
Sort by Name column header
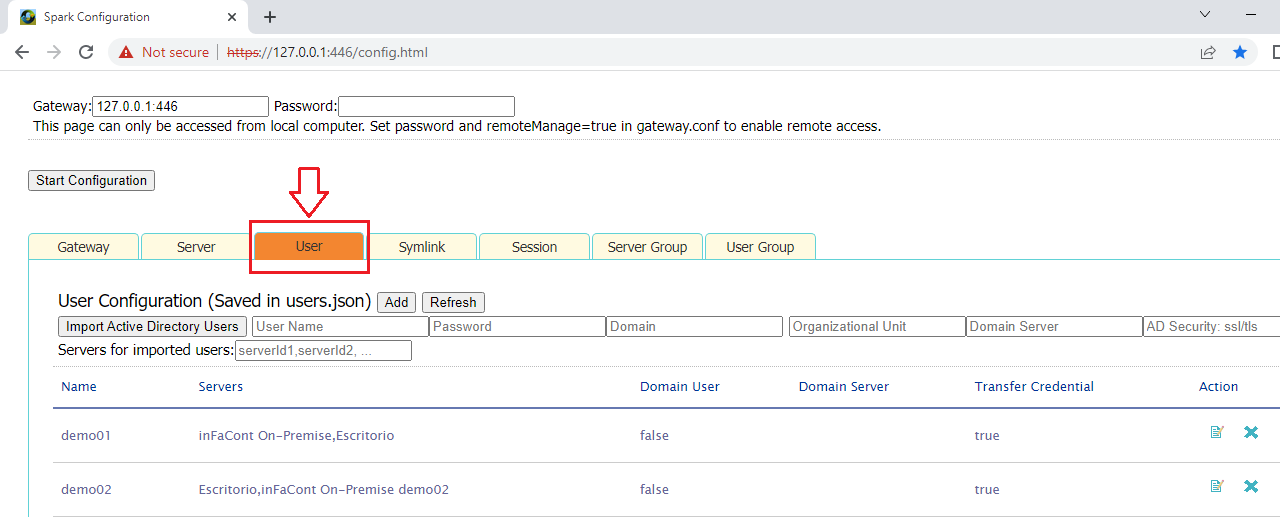pos(79,386)
